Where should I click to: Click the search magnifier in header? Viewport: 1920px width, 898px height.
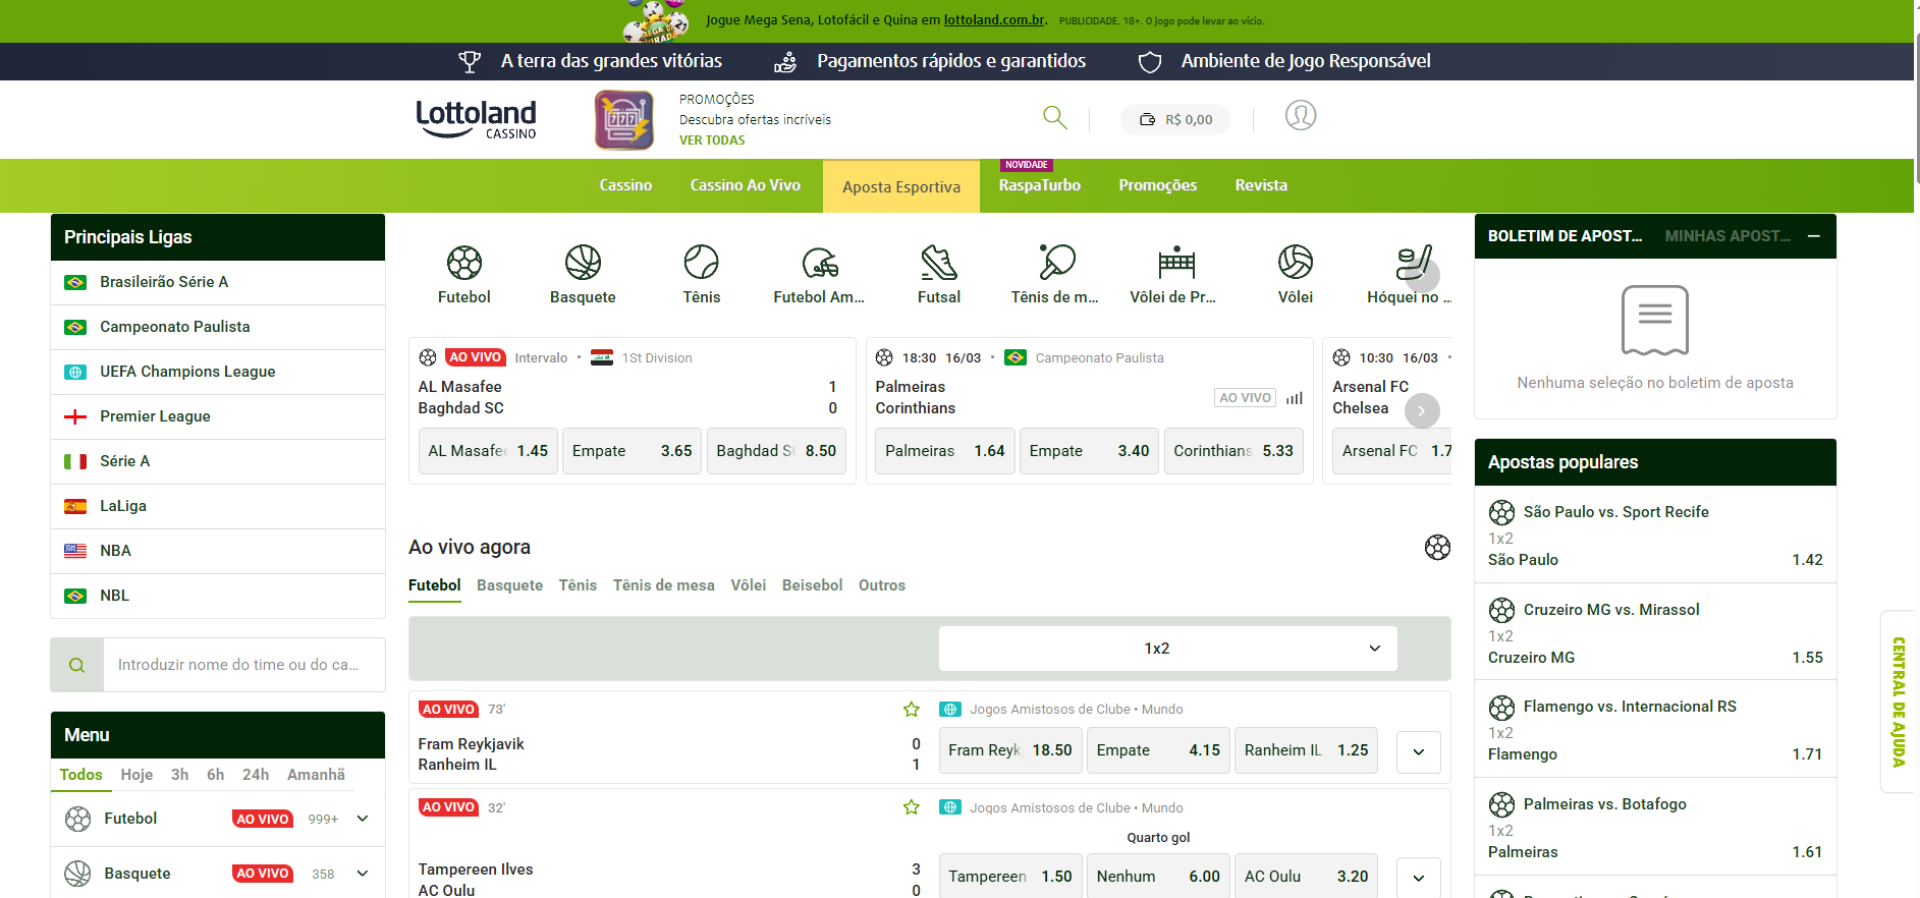tap(1054, 117)
